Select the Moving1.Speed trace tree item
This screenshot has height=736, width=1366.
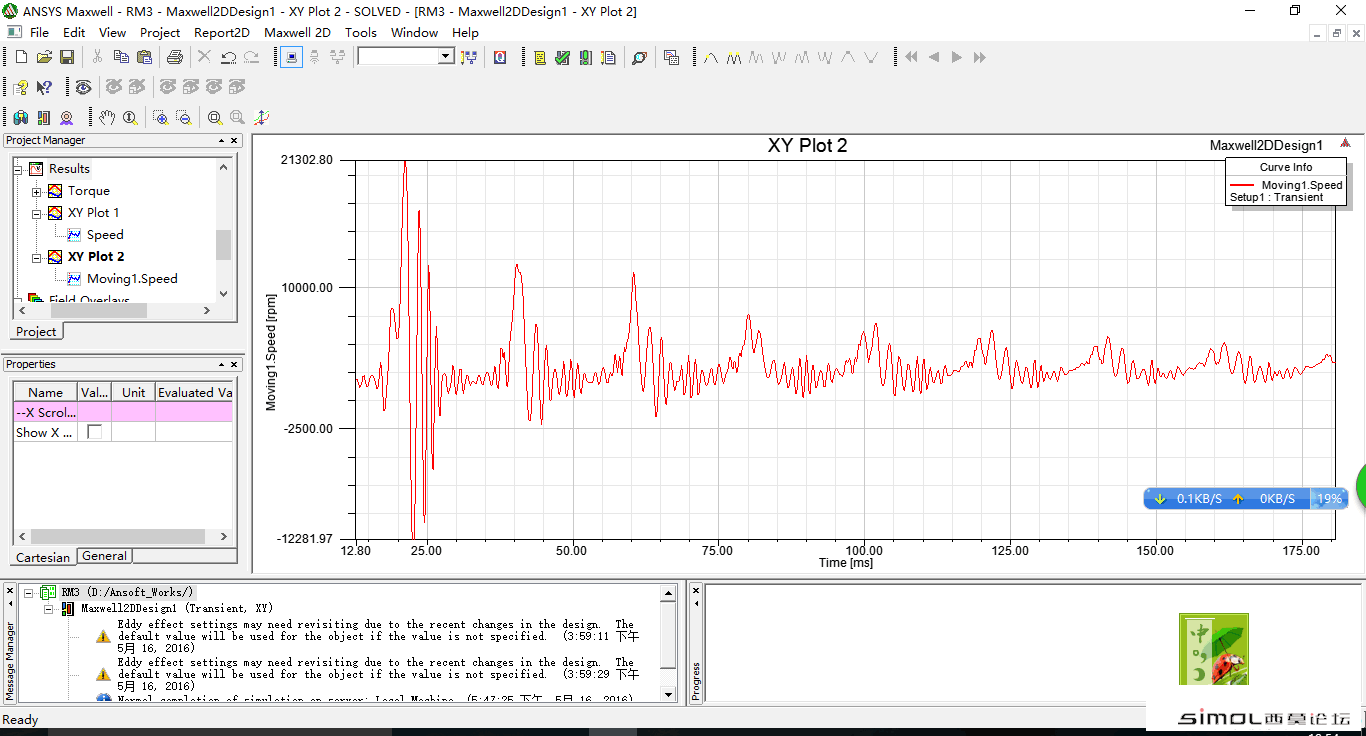[132, 279]
